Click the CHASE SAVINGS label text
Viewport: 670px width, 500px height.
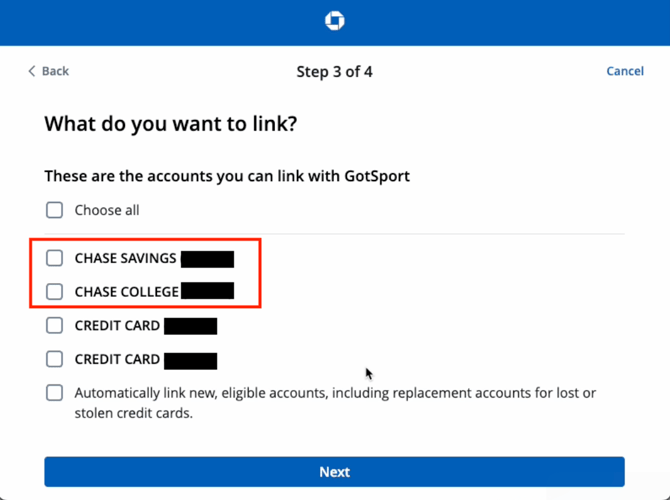pos(125,259)
